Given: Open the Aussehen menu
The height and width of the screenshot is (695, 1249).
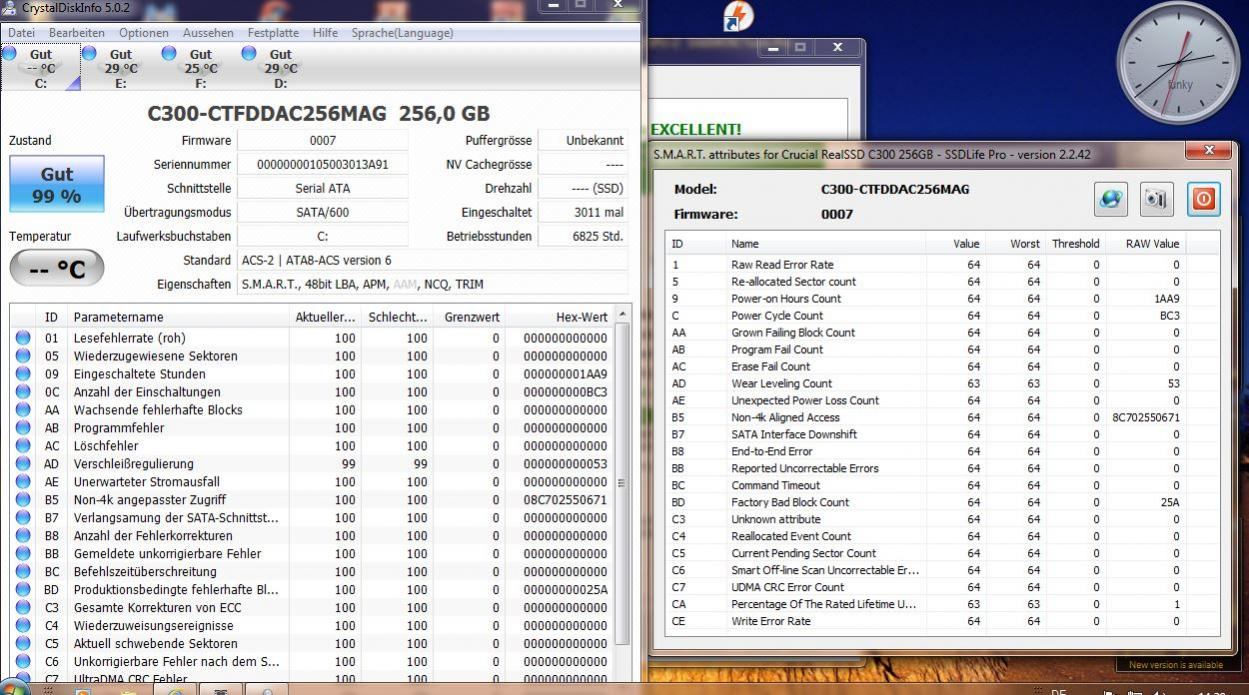Looking at the screenshot, I should (208, 33).
